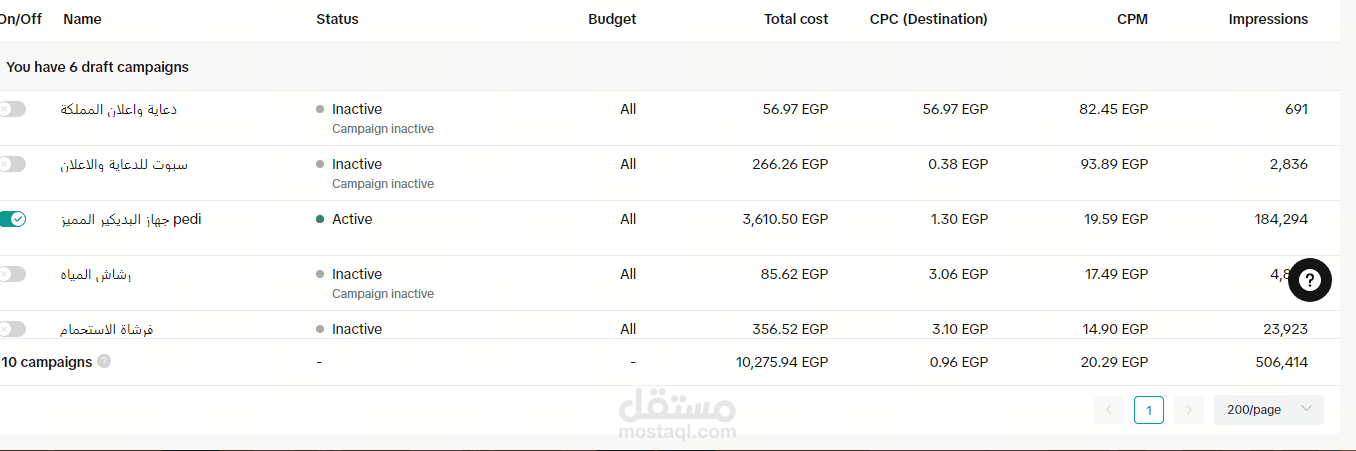Image resolution: width=1356 pixels, height=451 pixels.
Task: Go to previous page arrow
Action: point(1108,410)
